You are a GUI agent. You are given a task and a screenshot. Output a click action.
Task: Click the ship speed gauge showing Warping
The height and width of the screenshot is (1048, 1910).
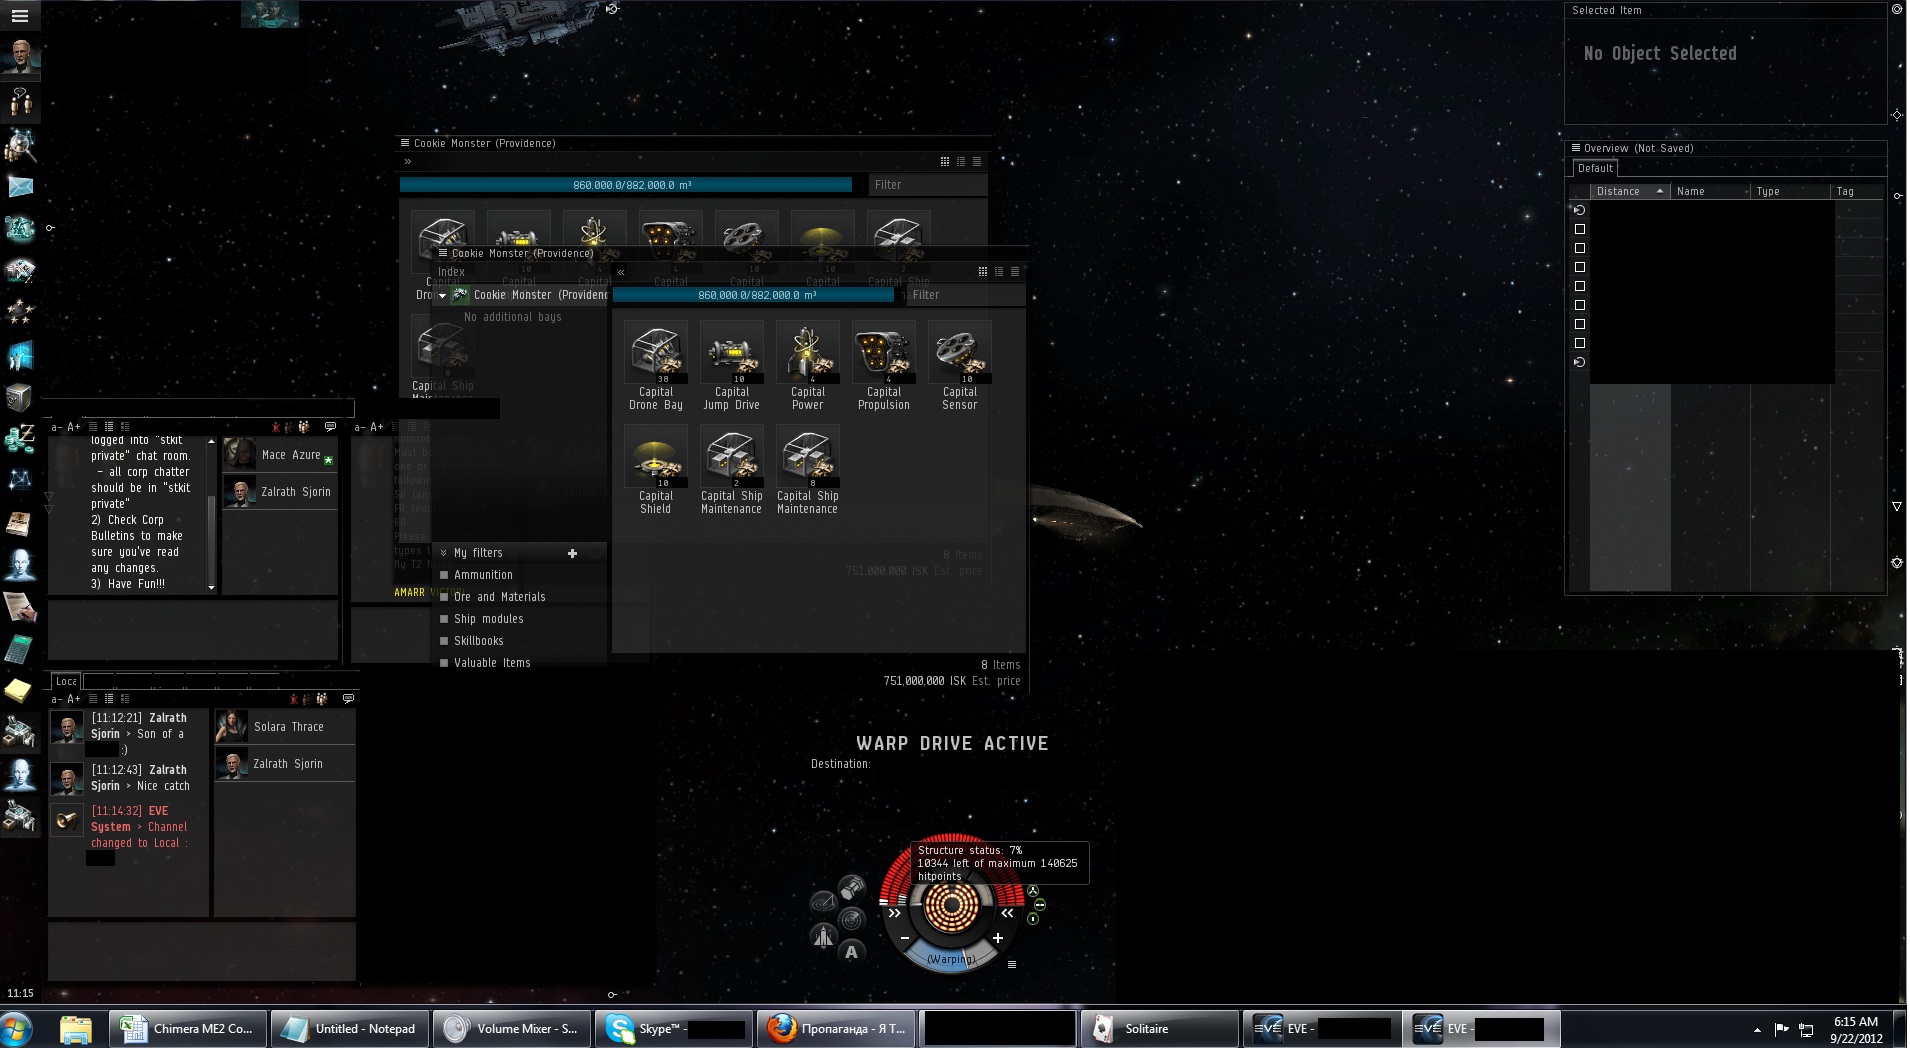(951, 958)
